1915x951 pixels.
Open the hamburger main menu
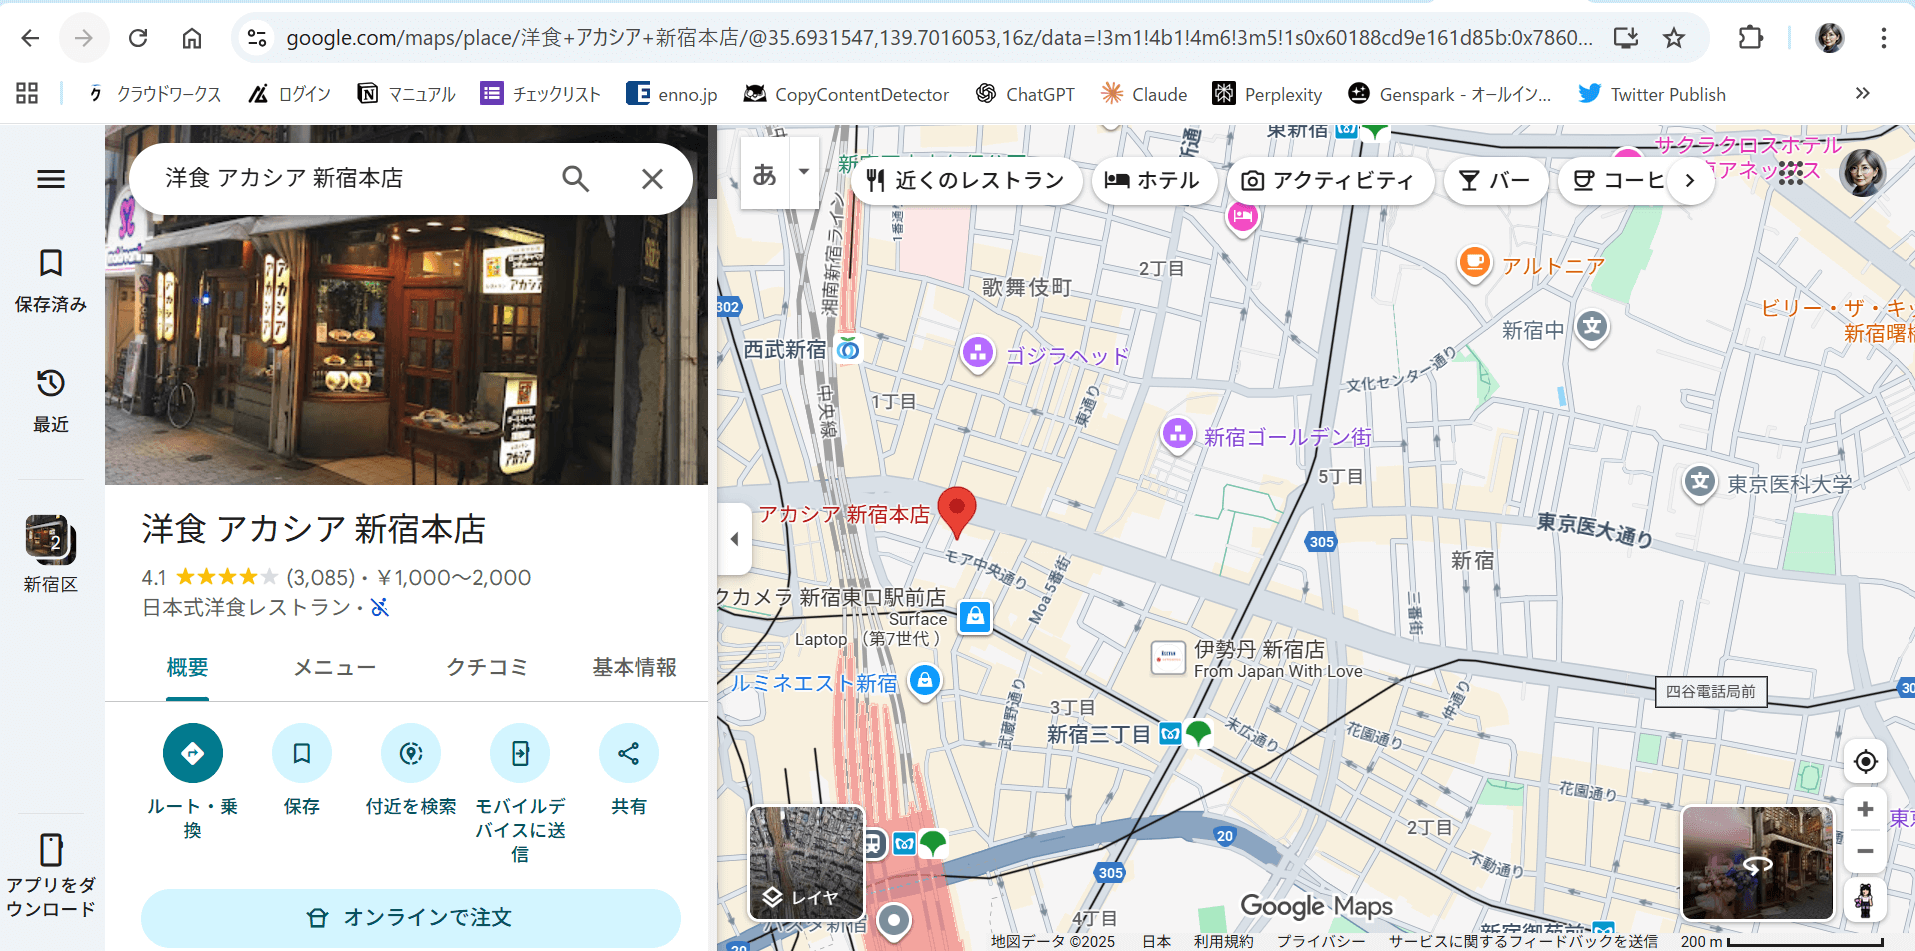coord(51,179)
